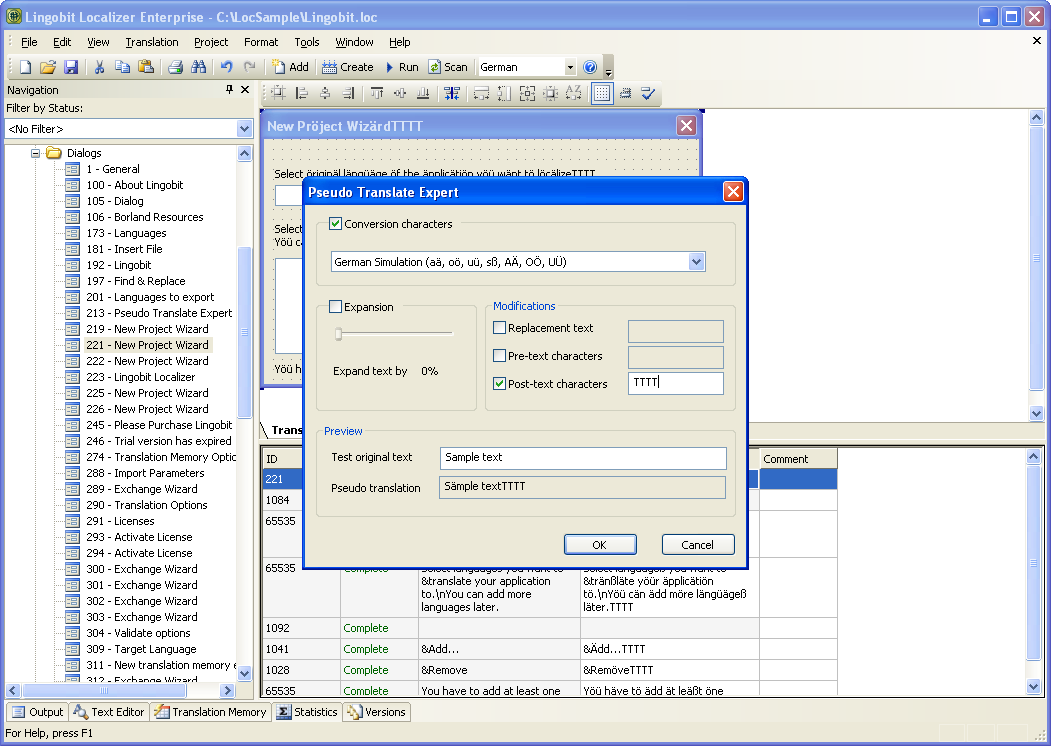1051x746 pixels.
Task: Click the center horizontally layout icon
Action: pos(325,93)
